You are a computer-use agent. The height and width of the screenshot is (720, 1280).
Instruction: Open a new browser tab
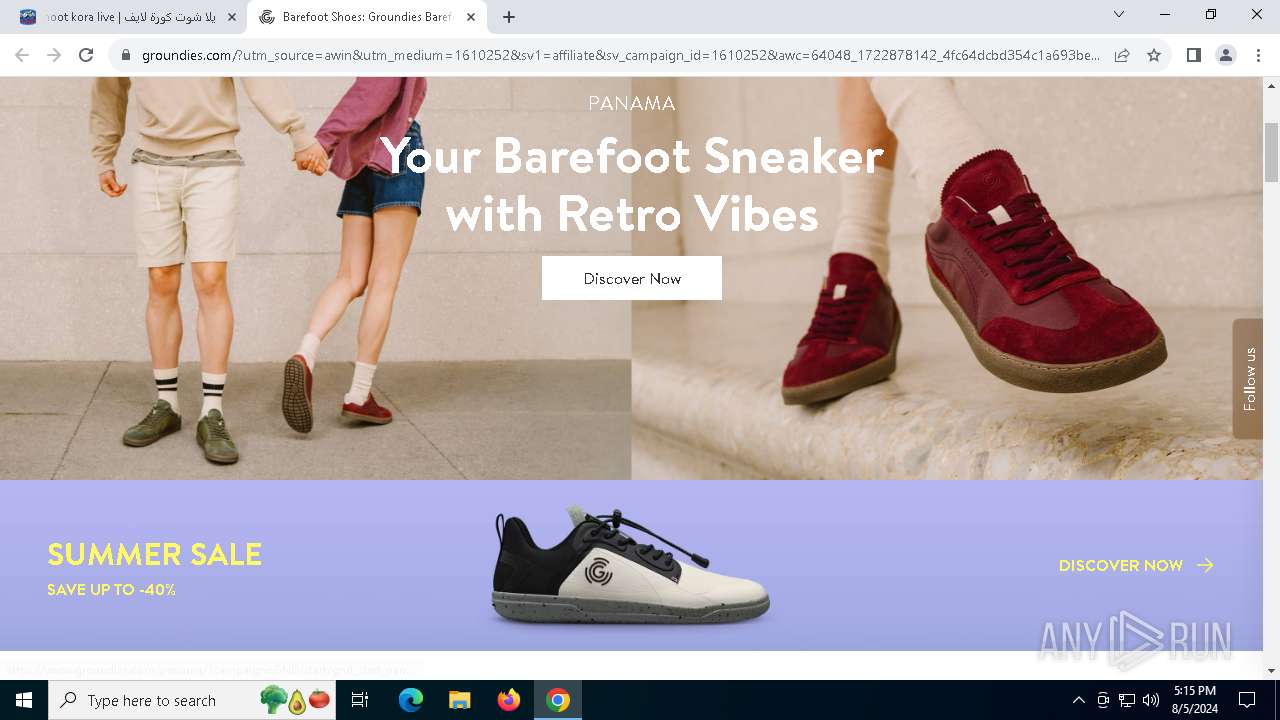pyautogui.click(x=509, y=17)
